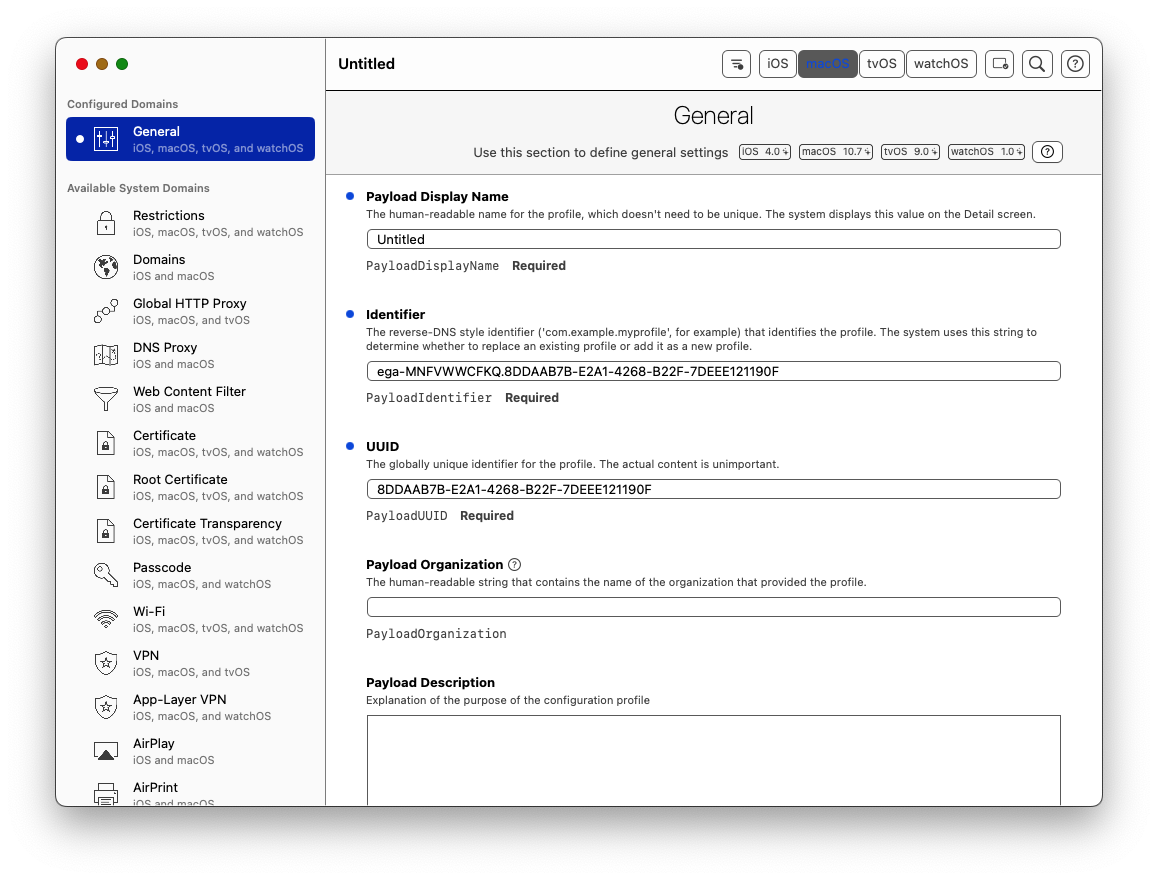Open the iOS 4.0 version stepper
Viewport: 1158px width, 880px height.
pyautogui.click(x=764, y=151)
